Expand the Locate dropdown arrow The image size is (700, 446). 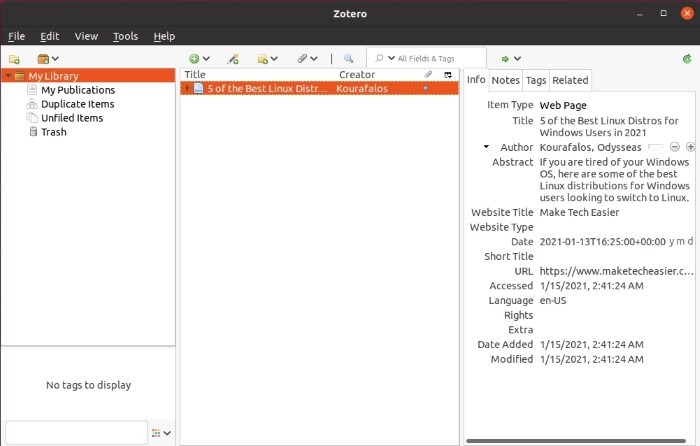(517, 59)
